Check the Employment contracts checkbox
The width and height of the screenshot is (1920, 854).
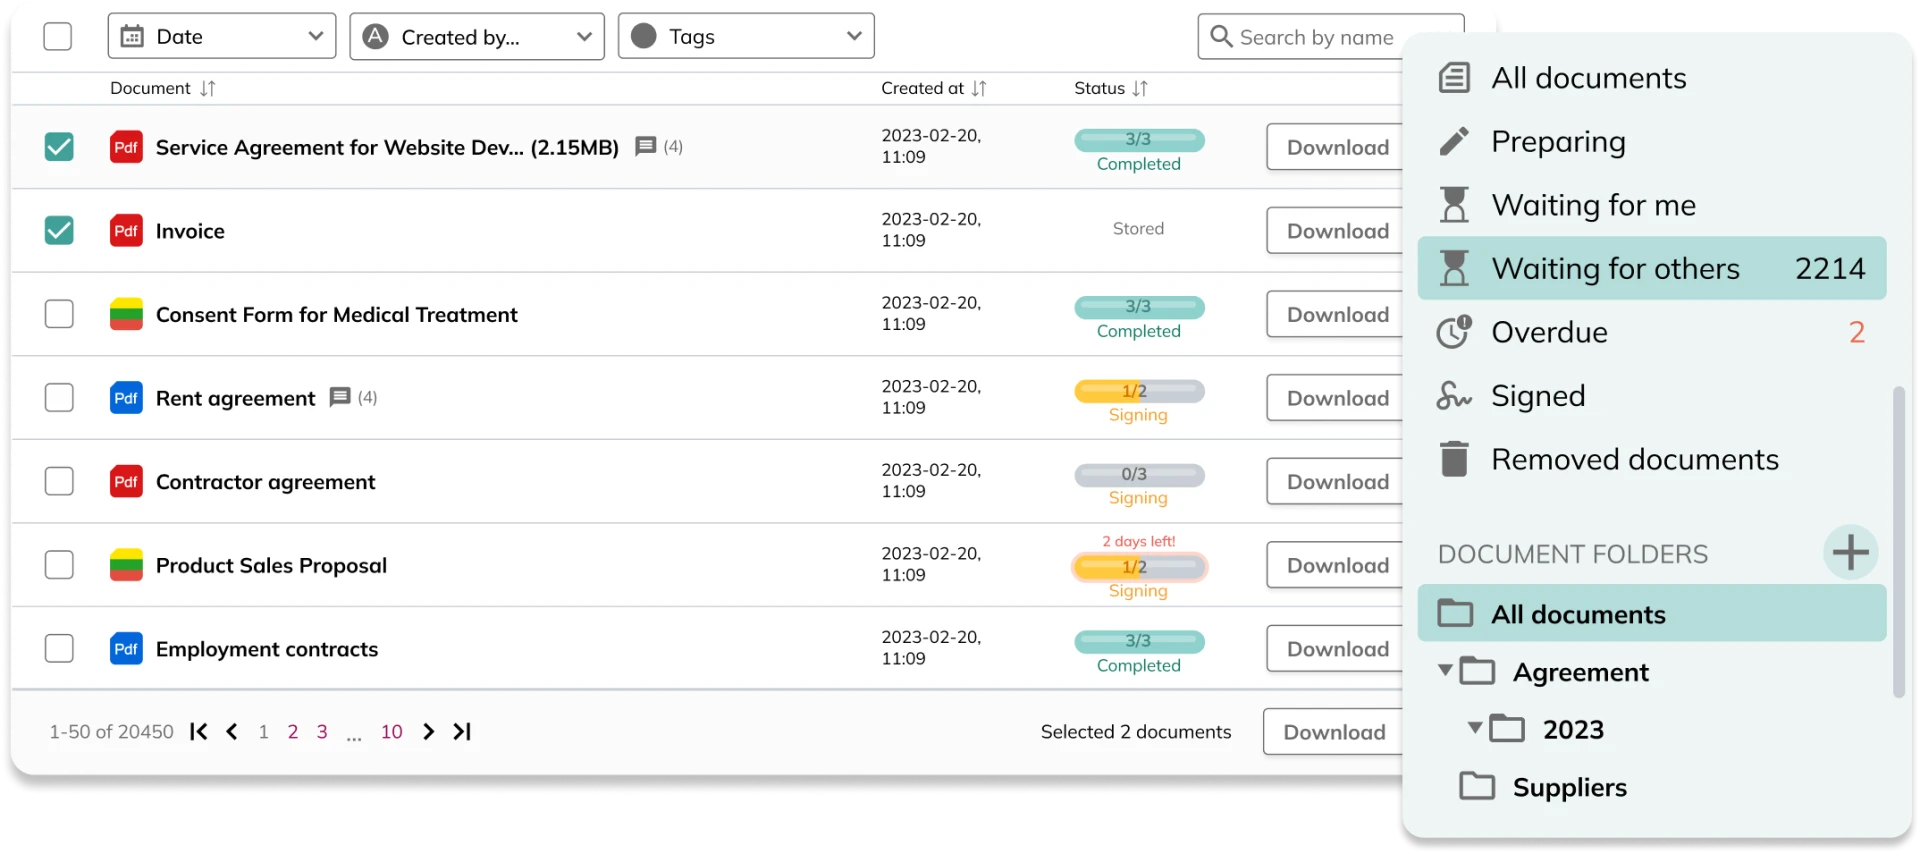point(59,649)
